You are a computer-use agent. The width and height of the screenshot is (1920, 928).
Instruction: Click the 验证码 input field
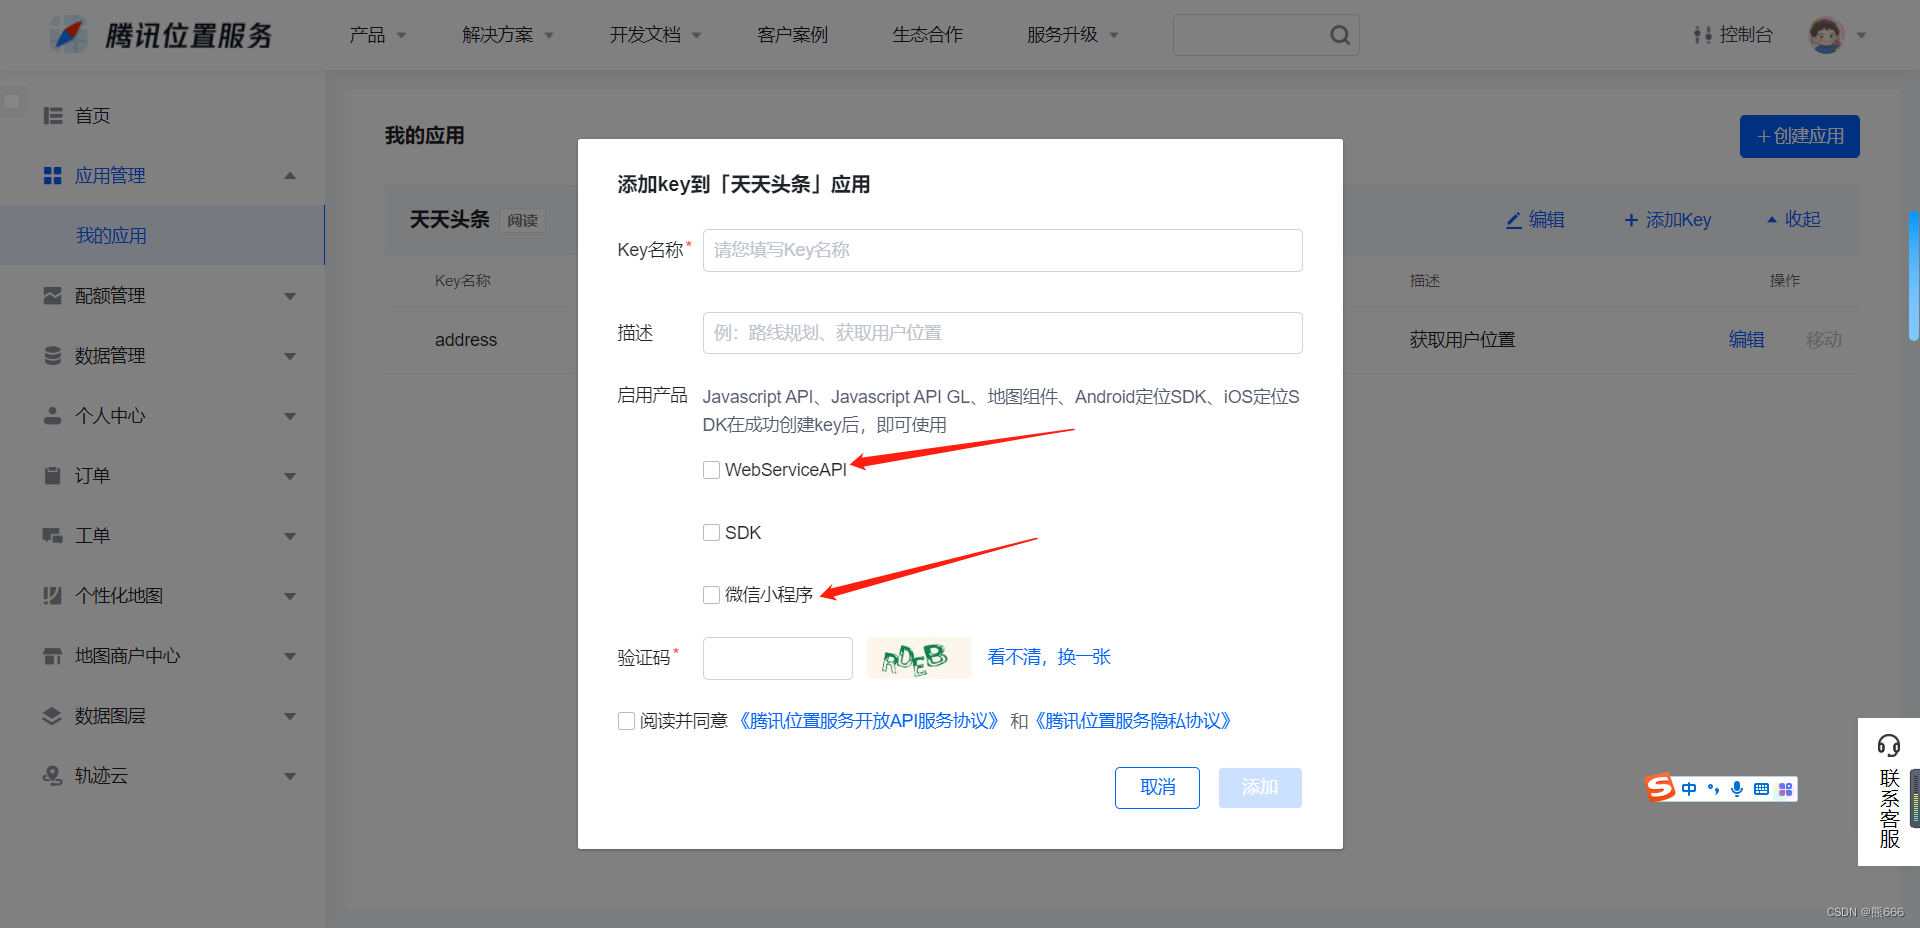click(x=778, y=658)
